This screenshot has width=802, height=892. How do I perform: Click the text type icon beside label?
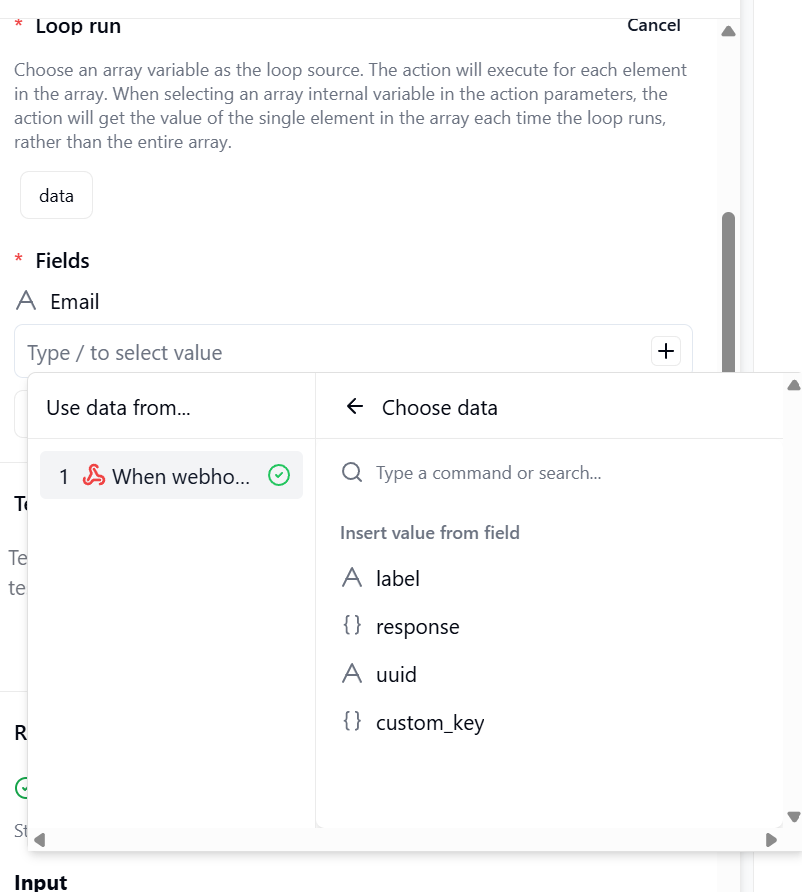click(352, 578)
